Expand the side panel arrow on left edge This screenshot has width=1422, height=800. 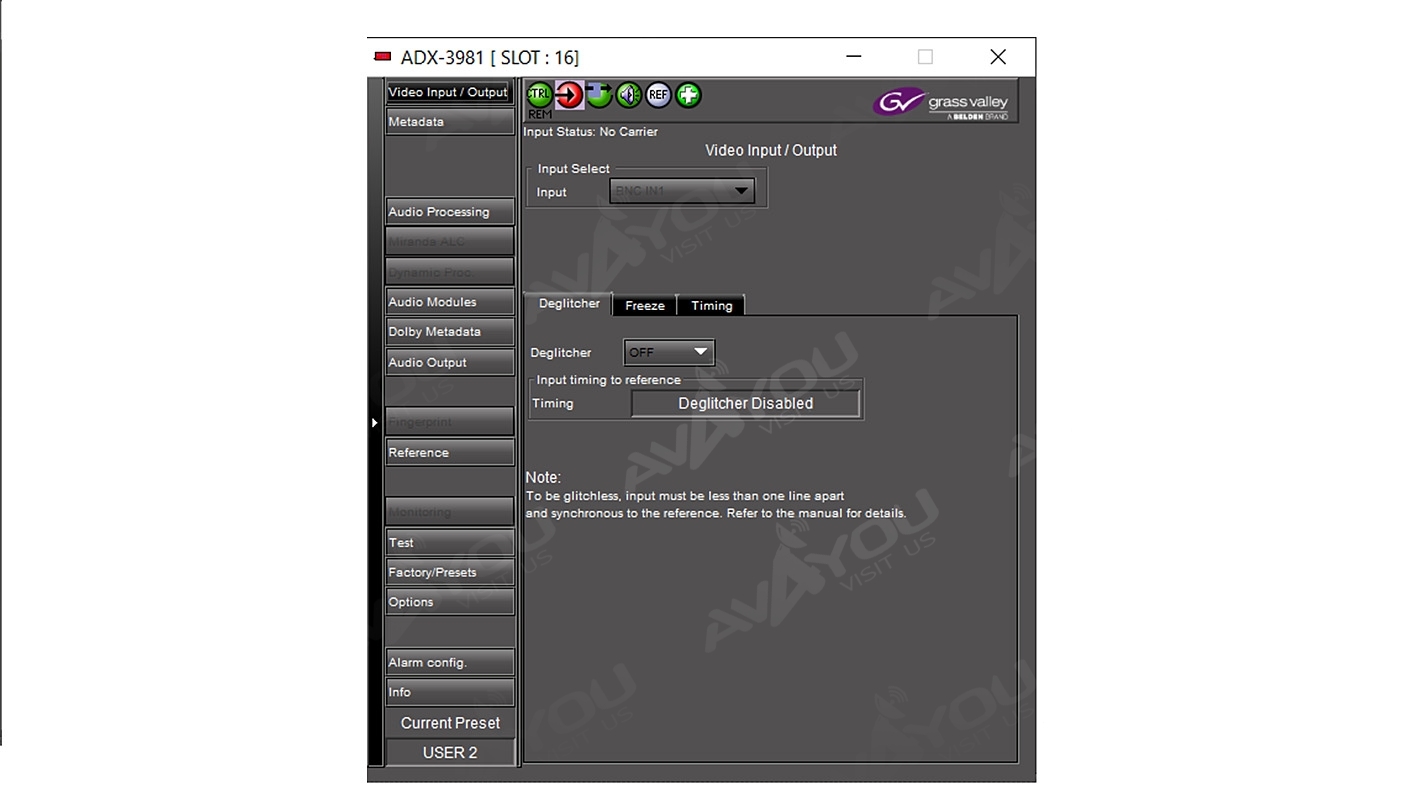click(x=375, y=423)
